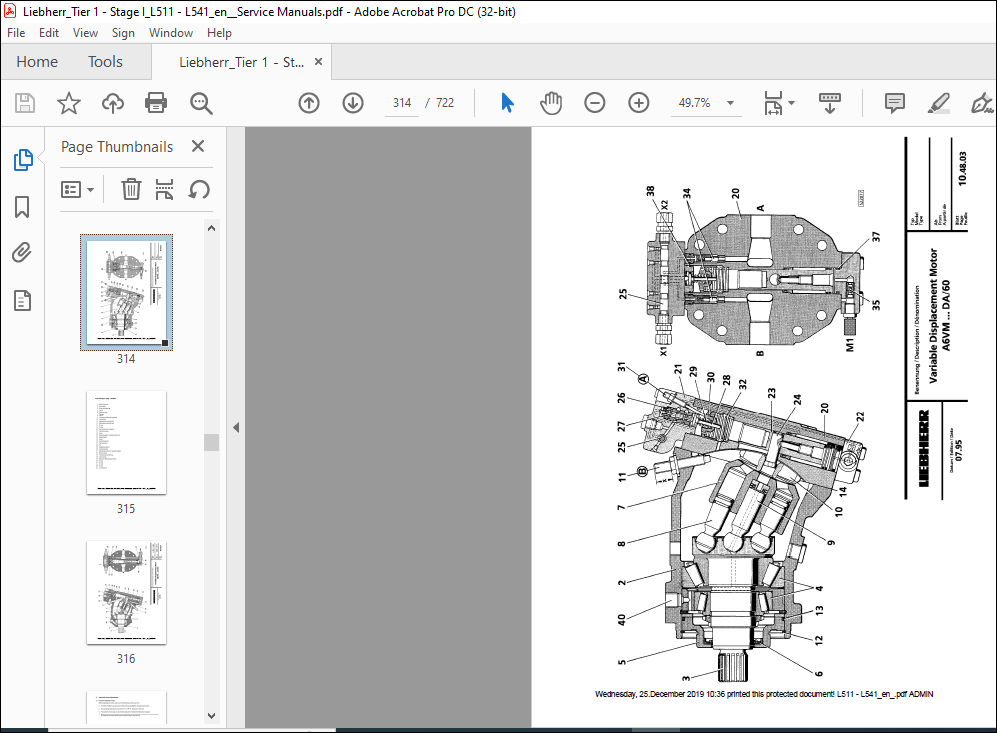Click the fit page width icon
Screen dimensions: 997x733
(773, 103)
